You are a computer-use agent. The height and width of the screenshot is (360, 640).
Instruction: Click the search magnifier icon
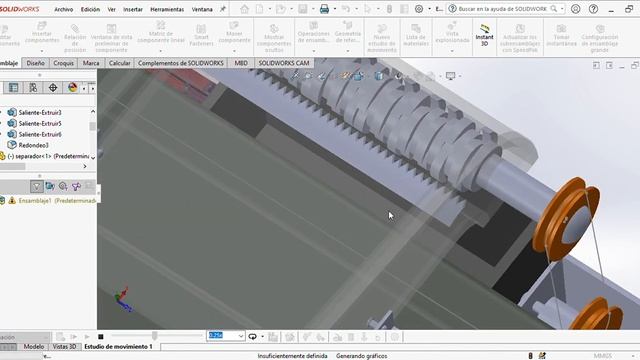(x=553, y=9)
